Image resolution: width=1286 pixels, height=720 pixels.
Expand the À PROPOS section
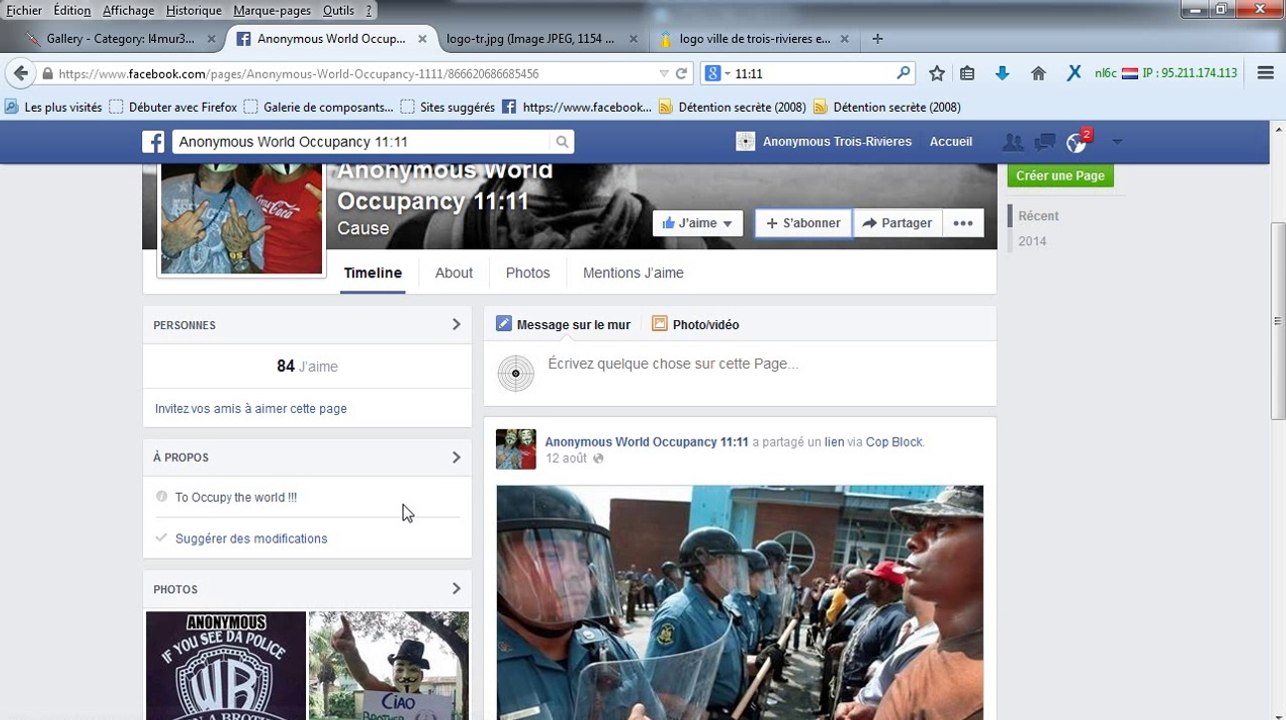(456, 457)
